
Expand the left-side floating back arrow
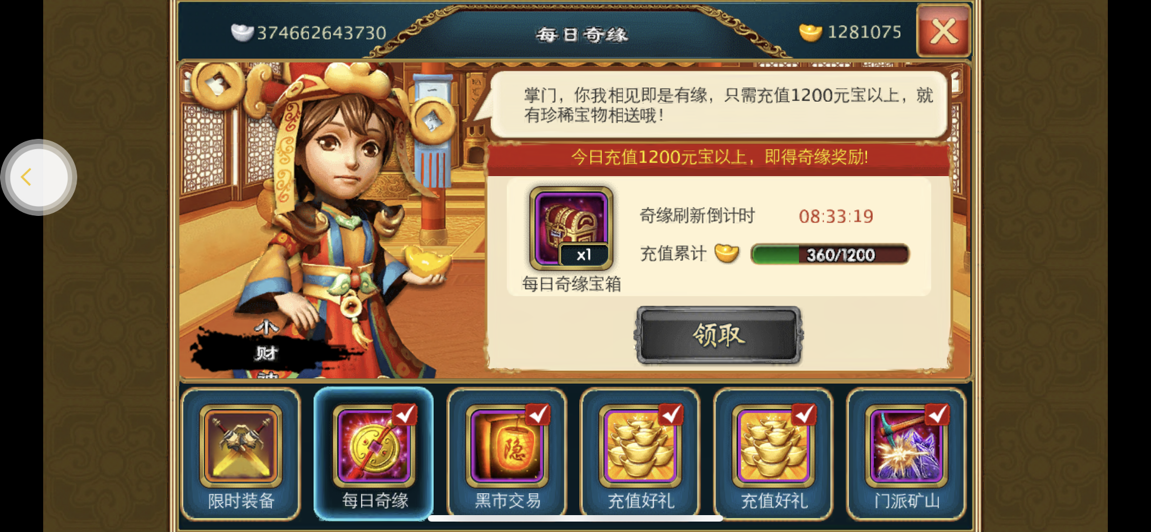tap(38, 177)
